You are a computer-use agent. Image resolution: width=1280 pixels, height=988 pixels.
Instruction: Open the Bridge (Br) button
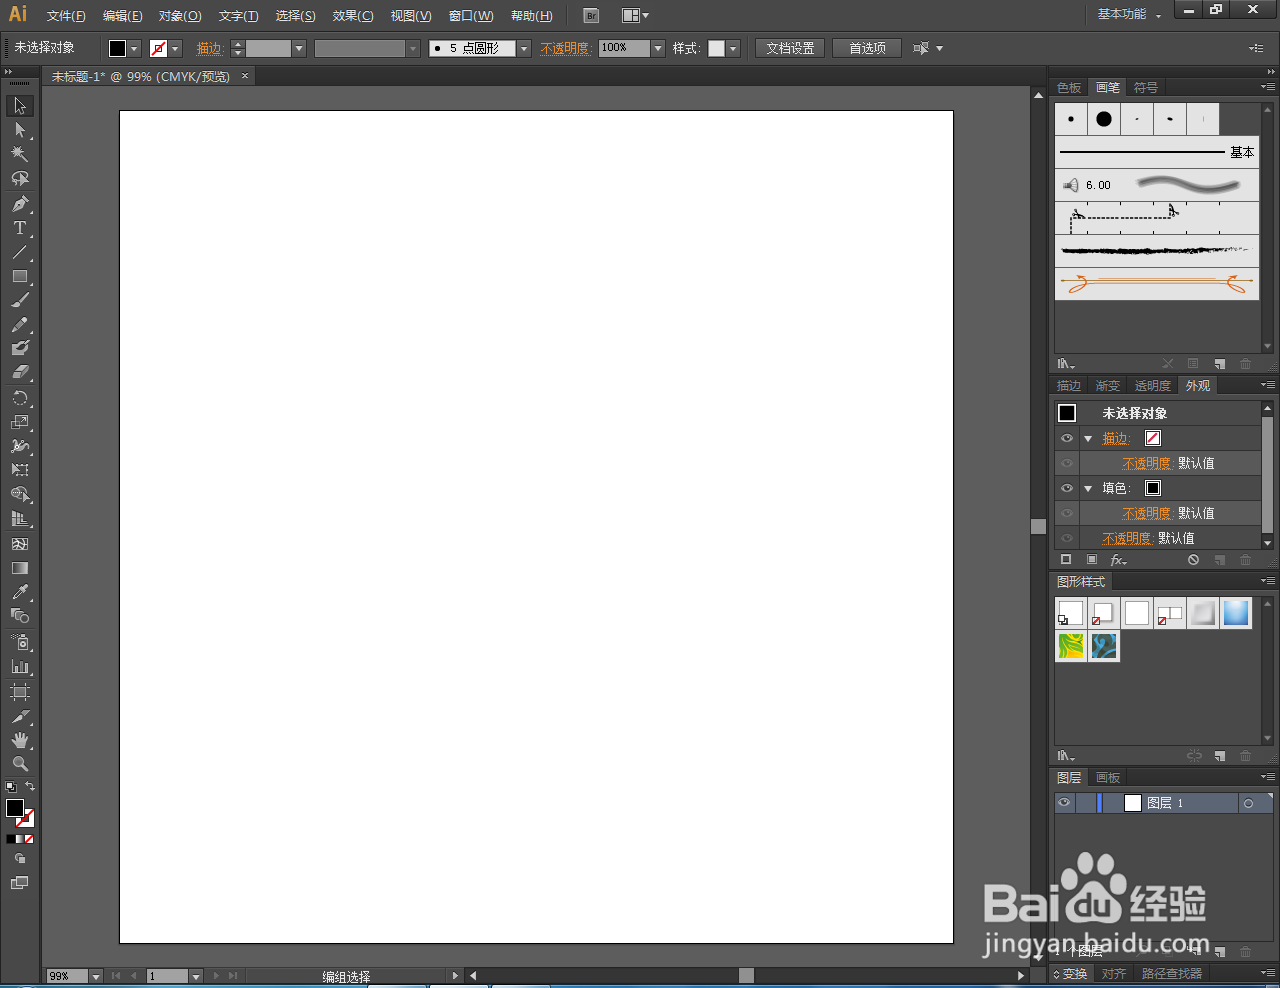click(x=591, y=16)
